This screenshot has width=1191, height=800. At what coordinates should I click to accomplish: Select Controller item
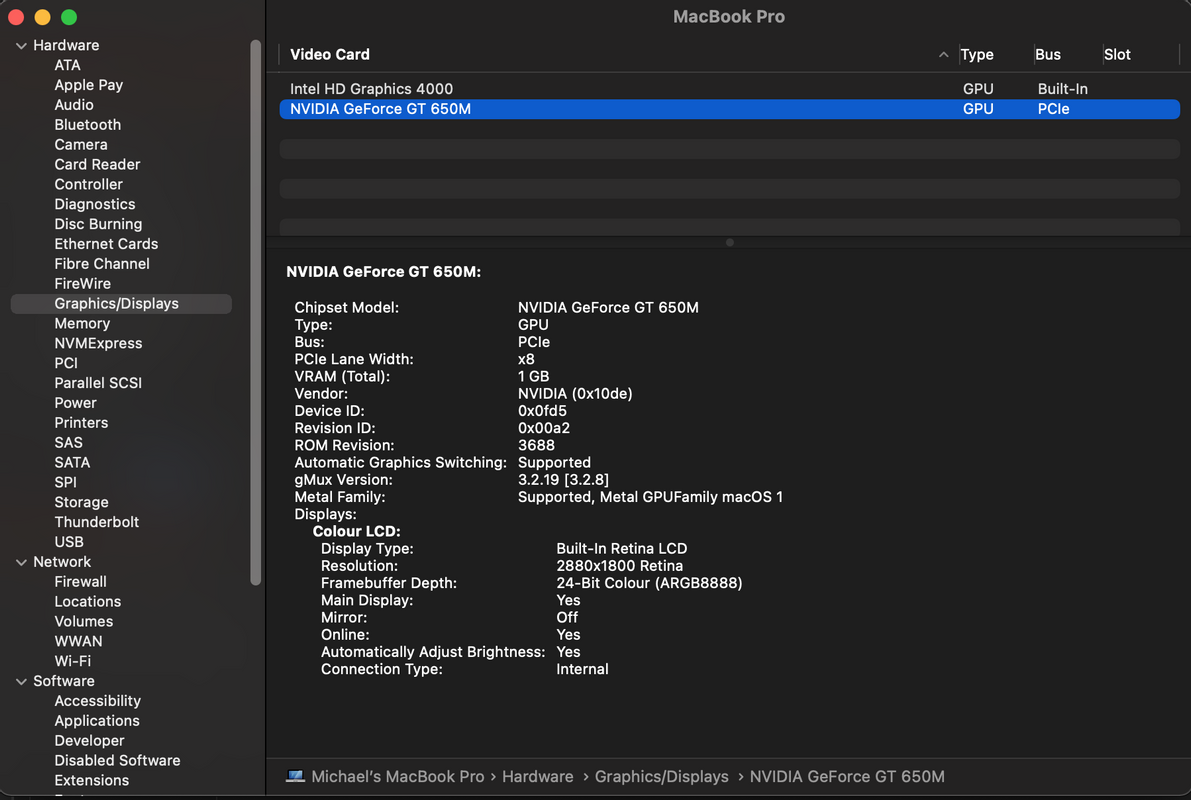88,184
